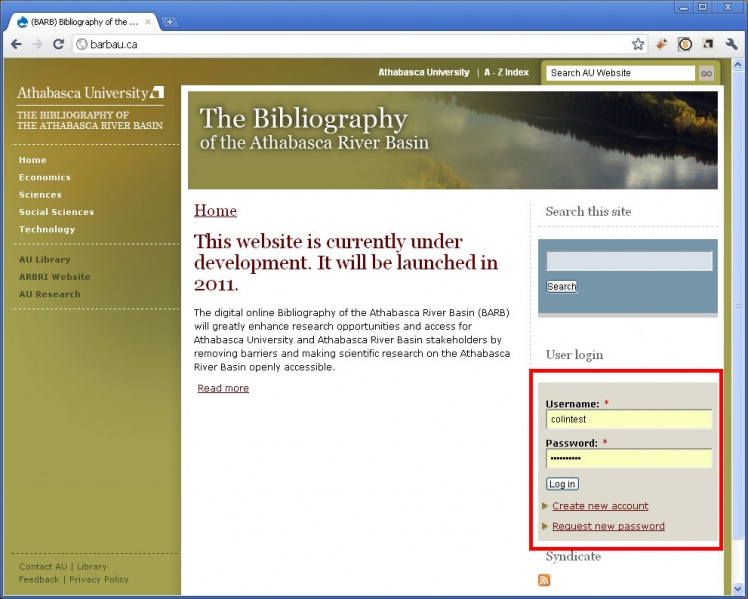Click the vertical scrollbar thumb
This screenshot has height=599, width=748.
tap(738, 305)
